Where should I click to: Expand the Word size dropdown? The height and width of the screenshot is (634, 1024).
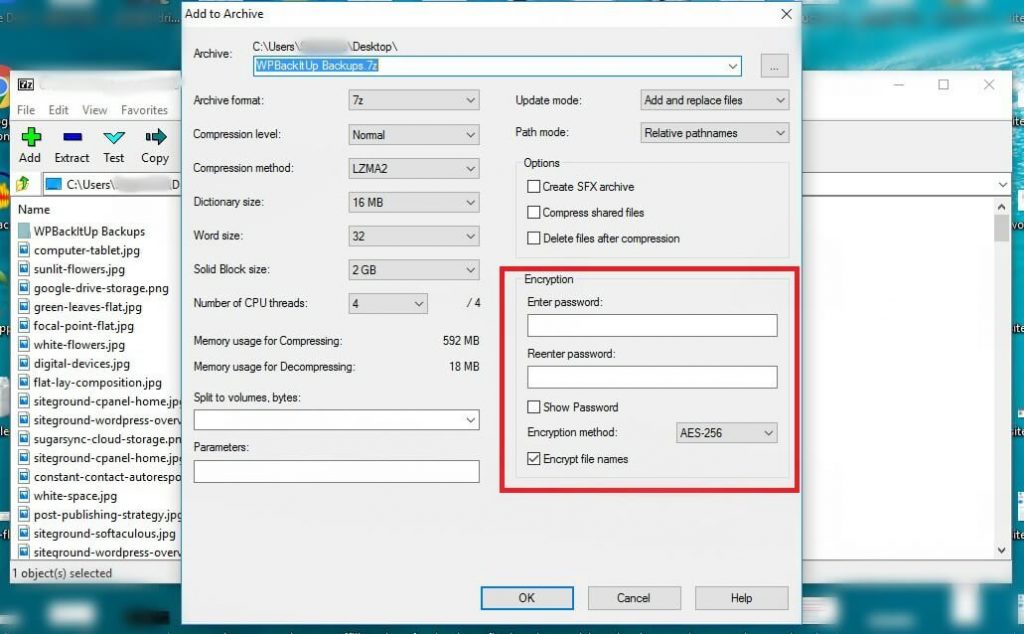tap(413, 236)
